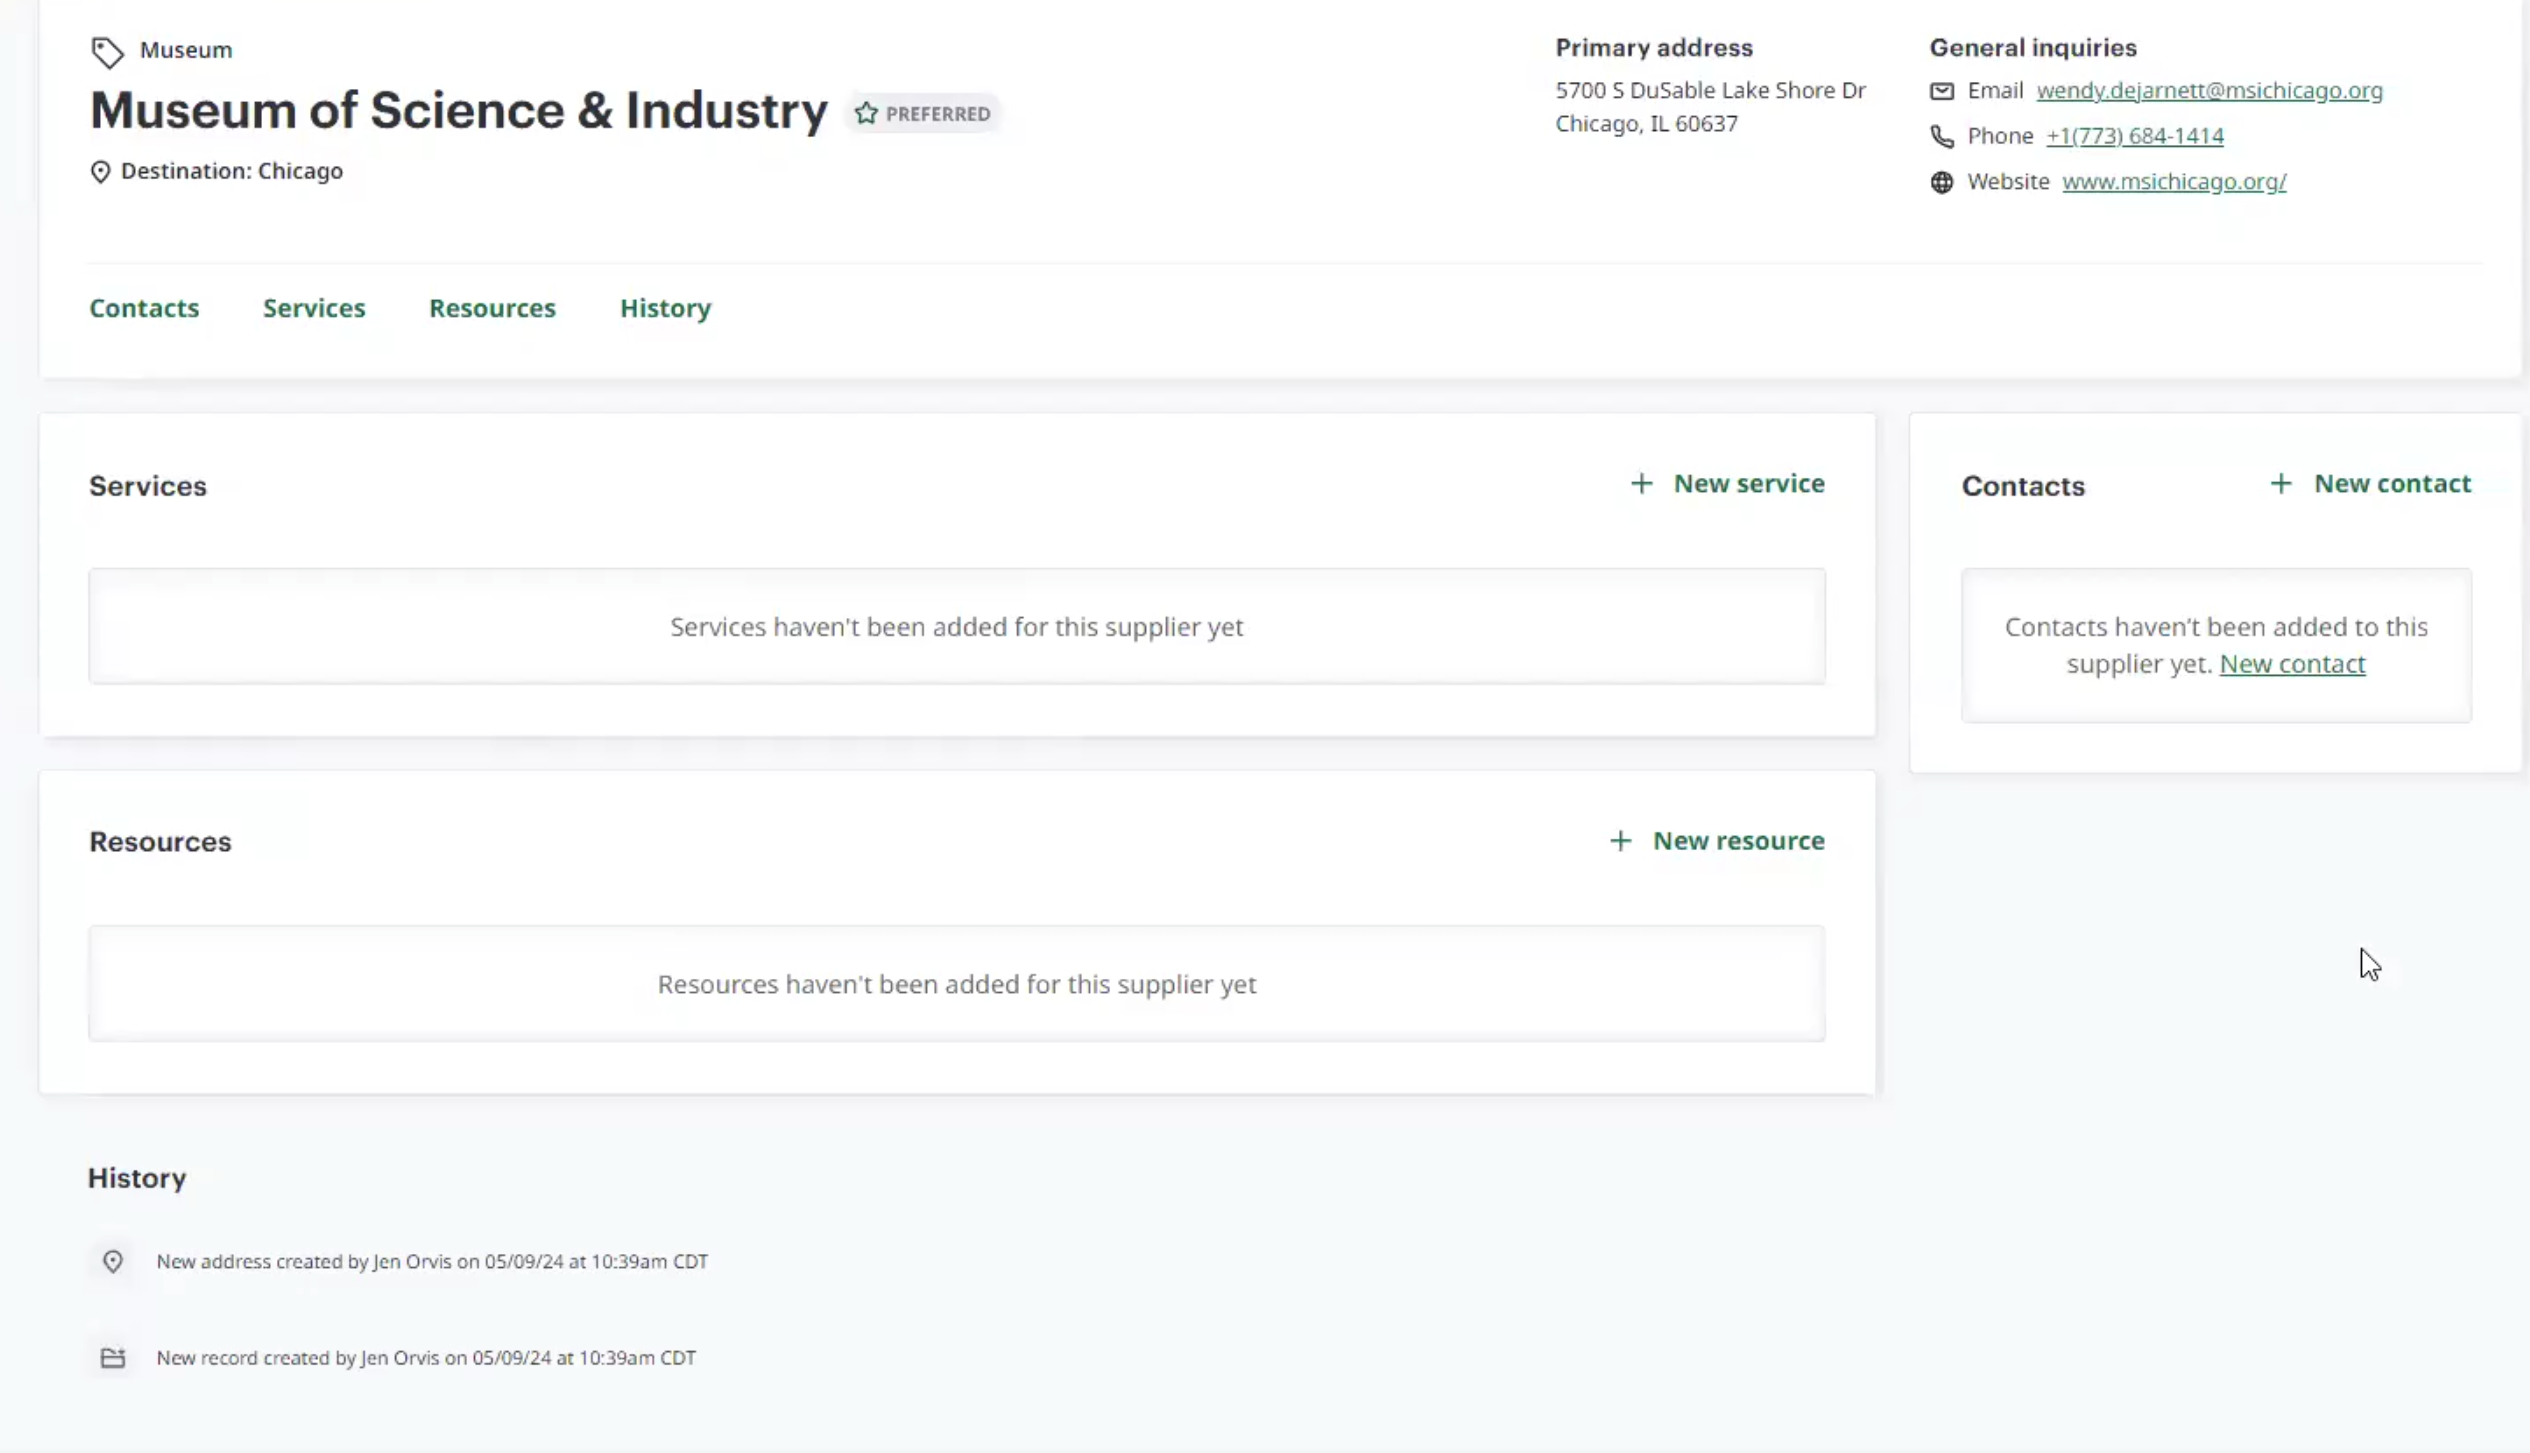Click the Resources haven't been added message

[956, 985]
